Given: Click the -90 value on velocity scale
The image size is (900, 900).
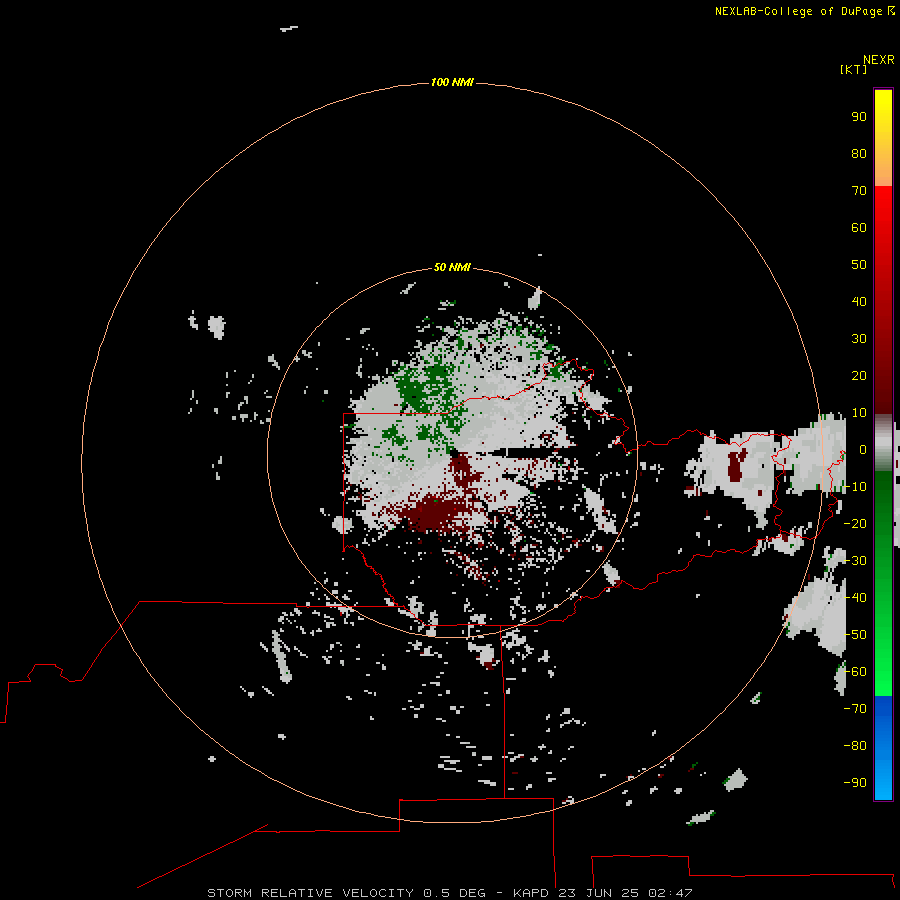Looking at the screenshot, I should point(855,783).
